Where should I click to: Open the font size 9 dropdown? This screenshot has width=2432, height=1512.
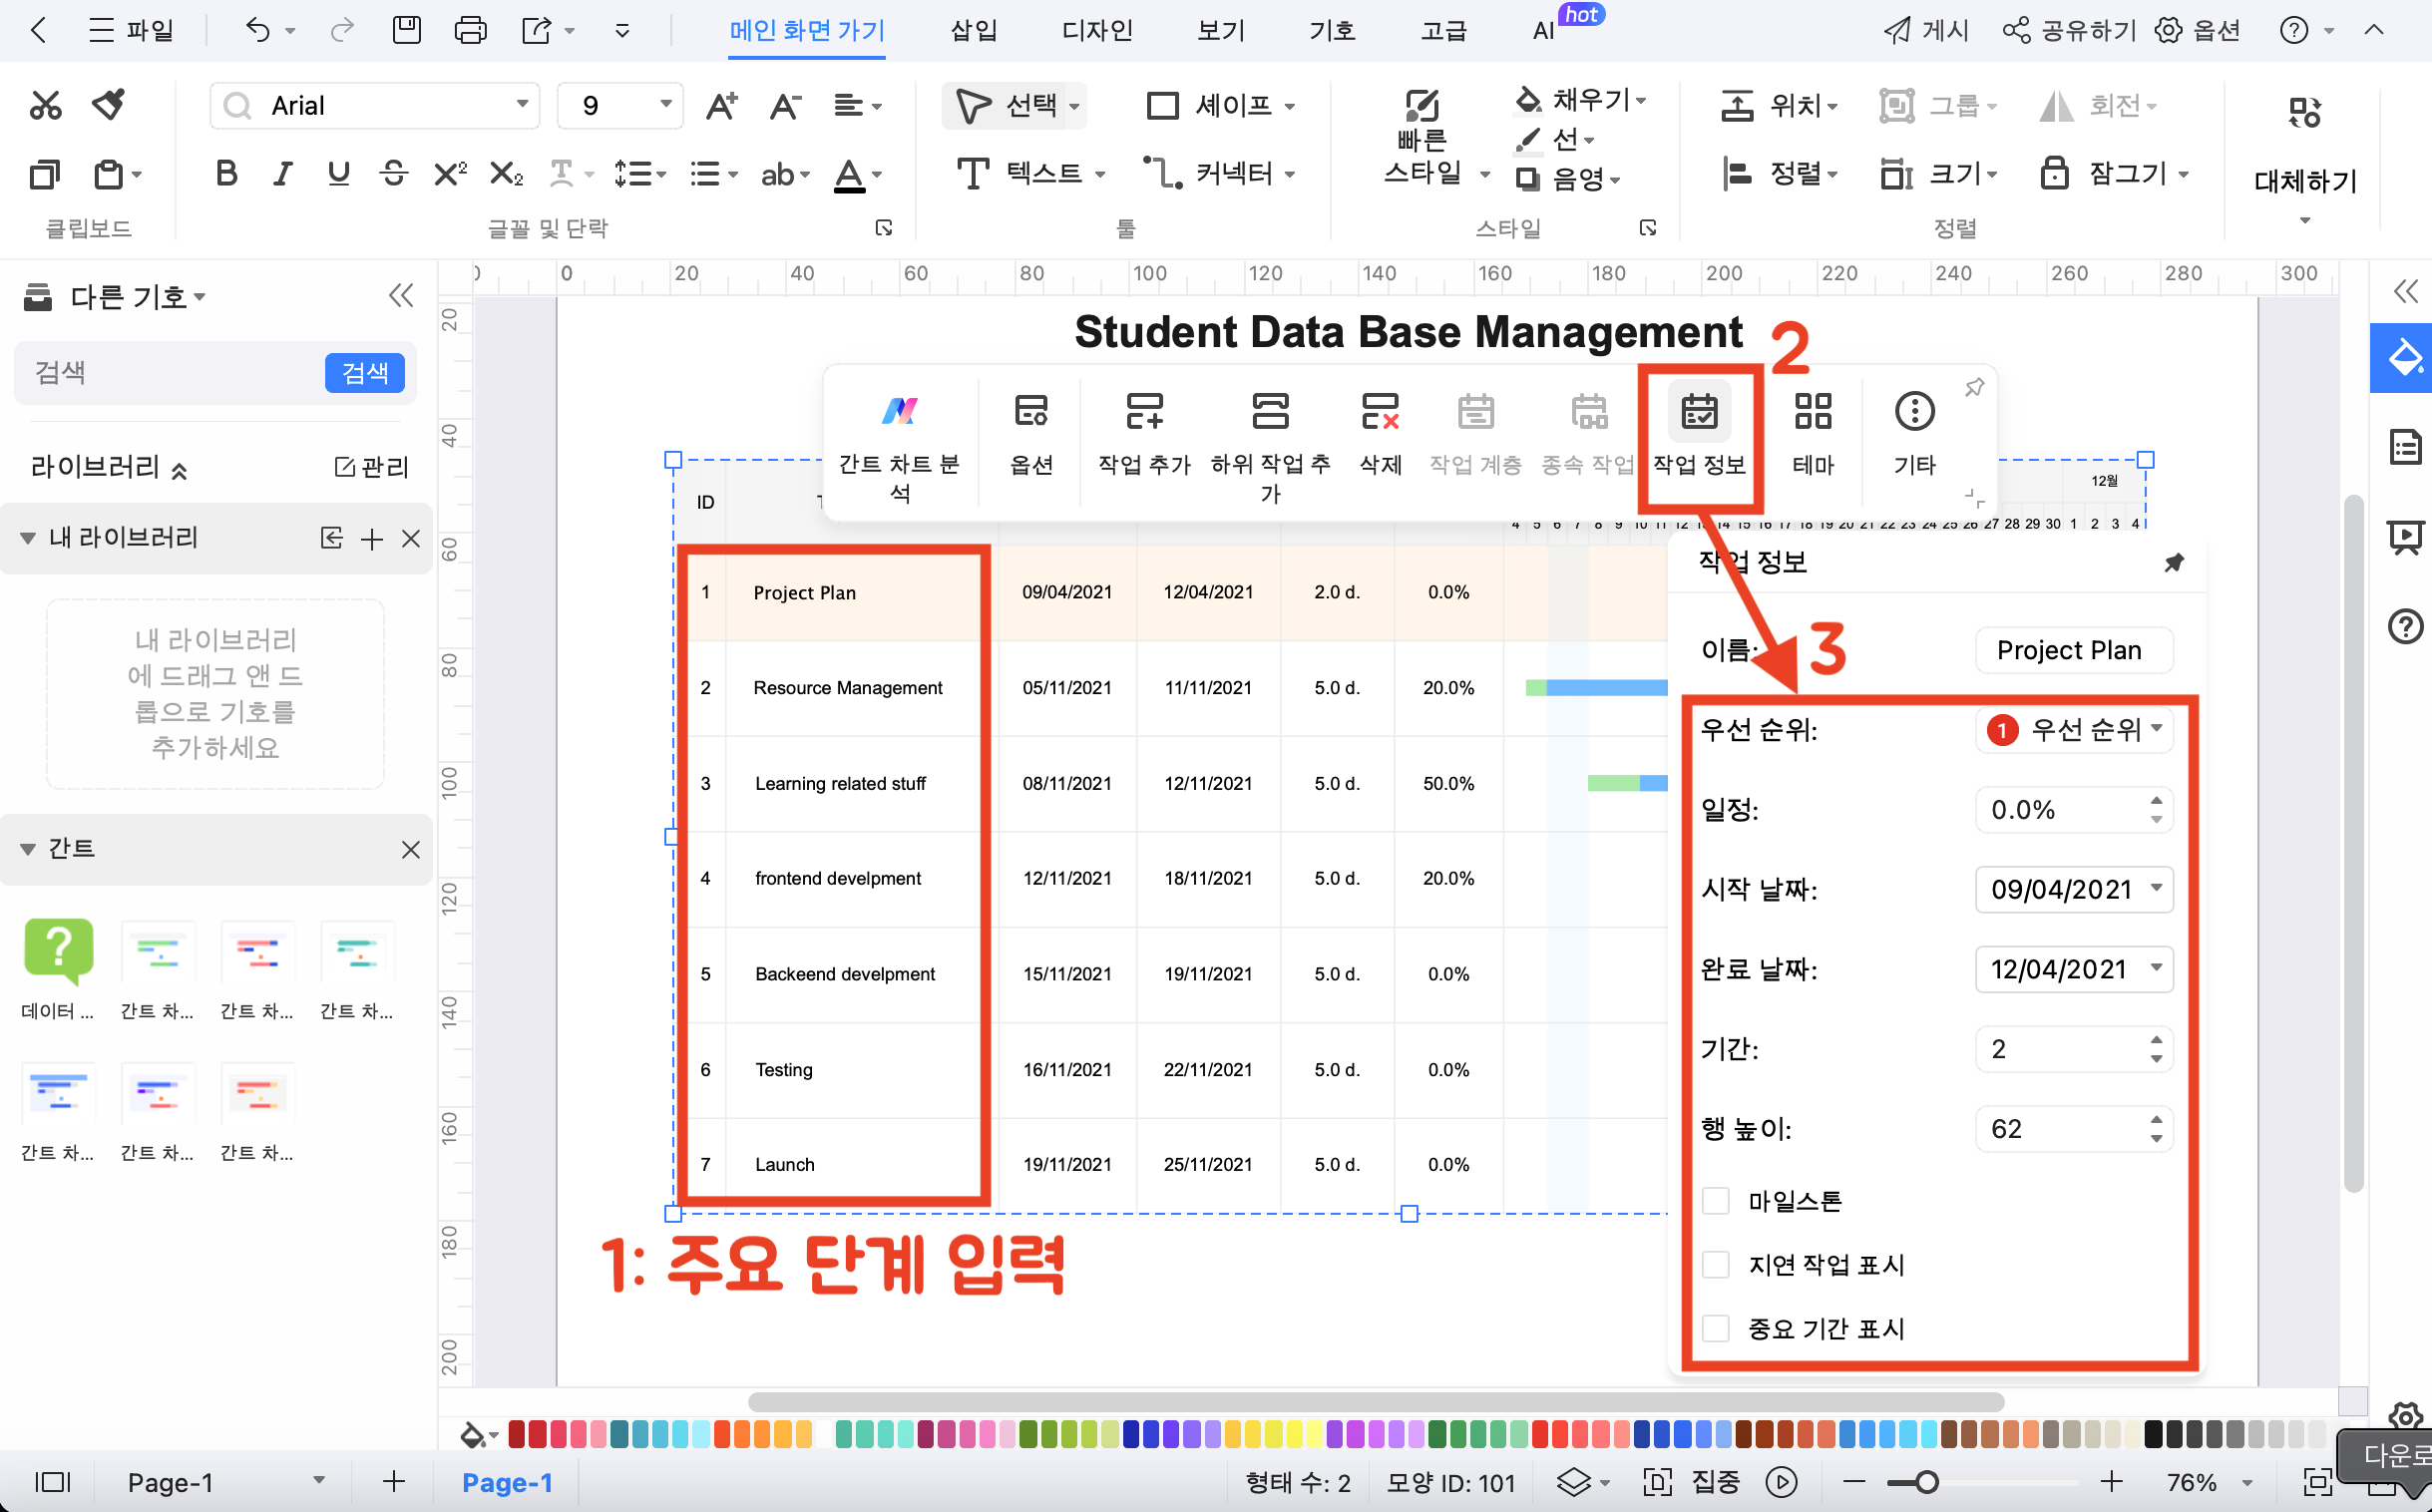pyautogui.click(x=666, y=105)
